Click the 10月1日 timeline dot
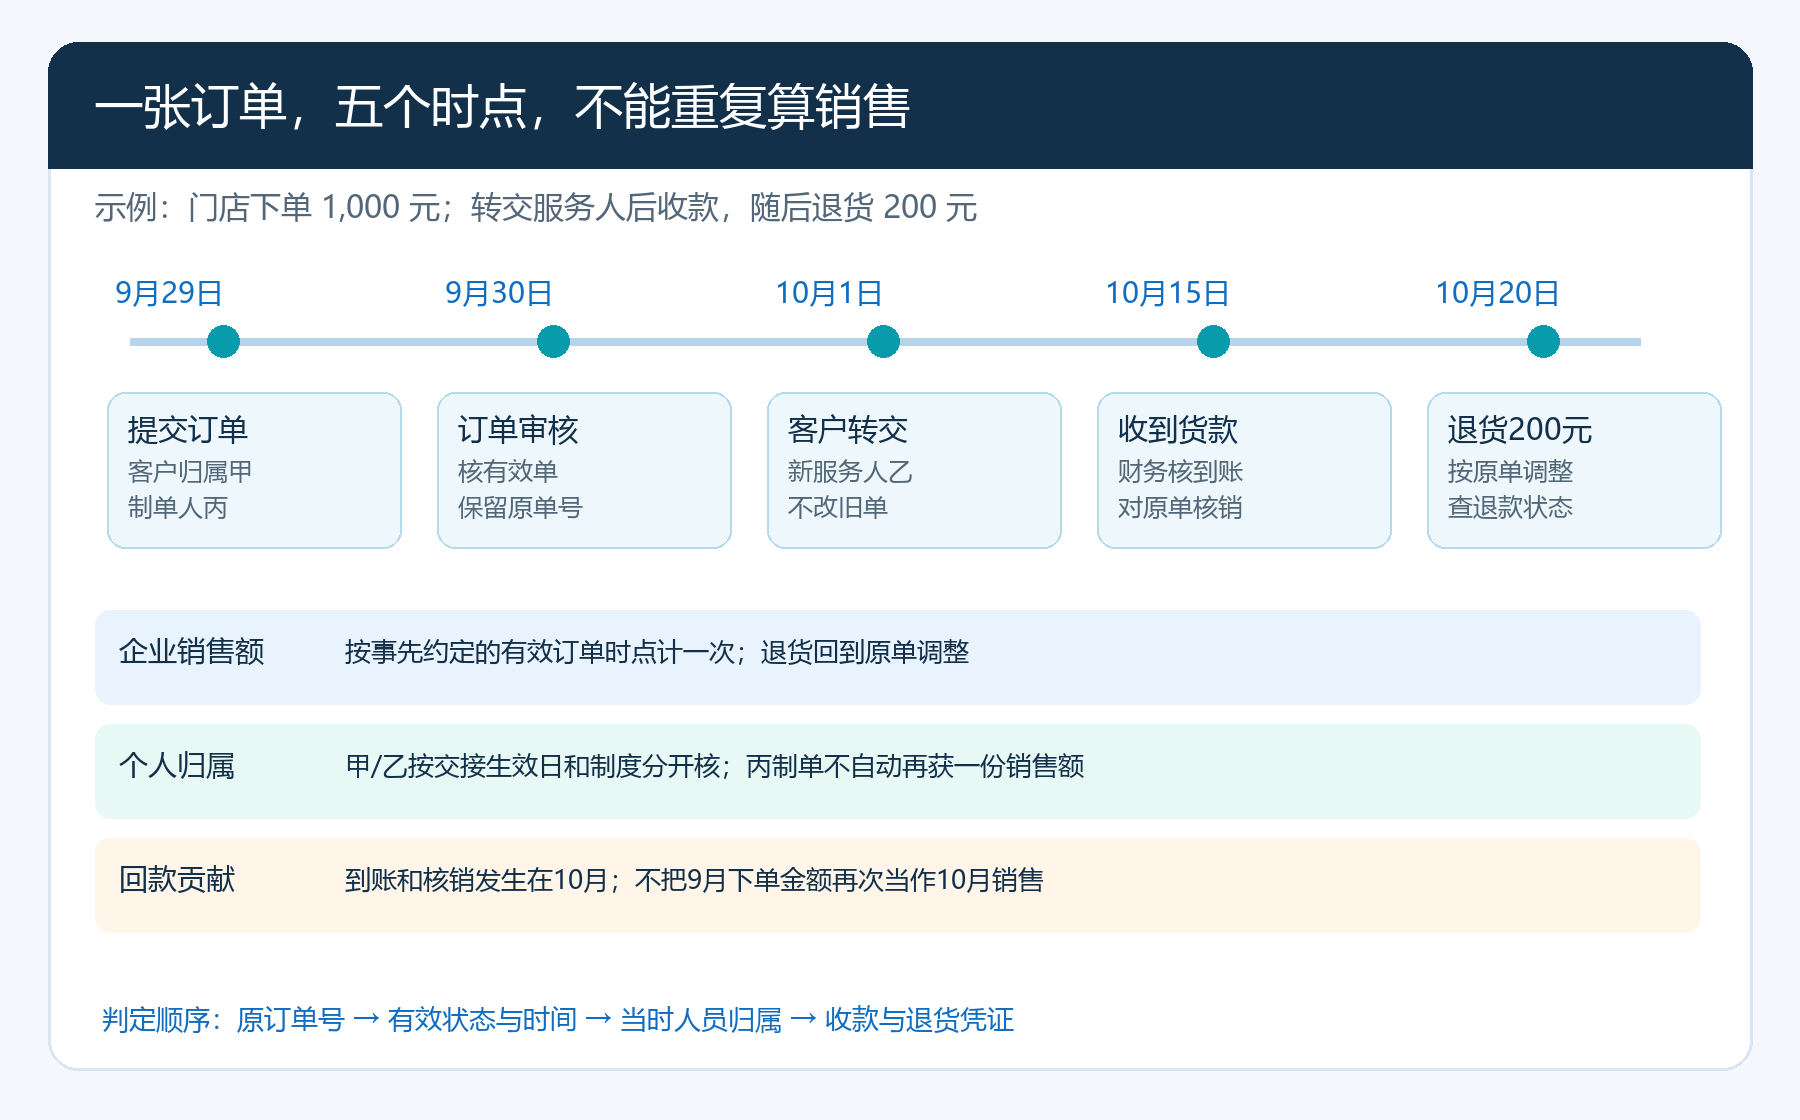This screenshot has height=1120, width=1800. tap(883, 341)
